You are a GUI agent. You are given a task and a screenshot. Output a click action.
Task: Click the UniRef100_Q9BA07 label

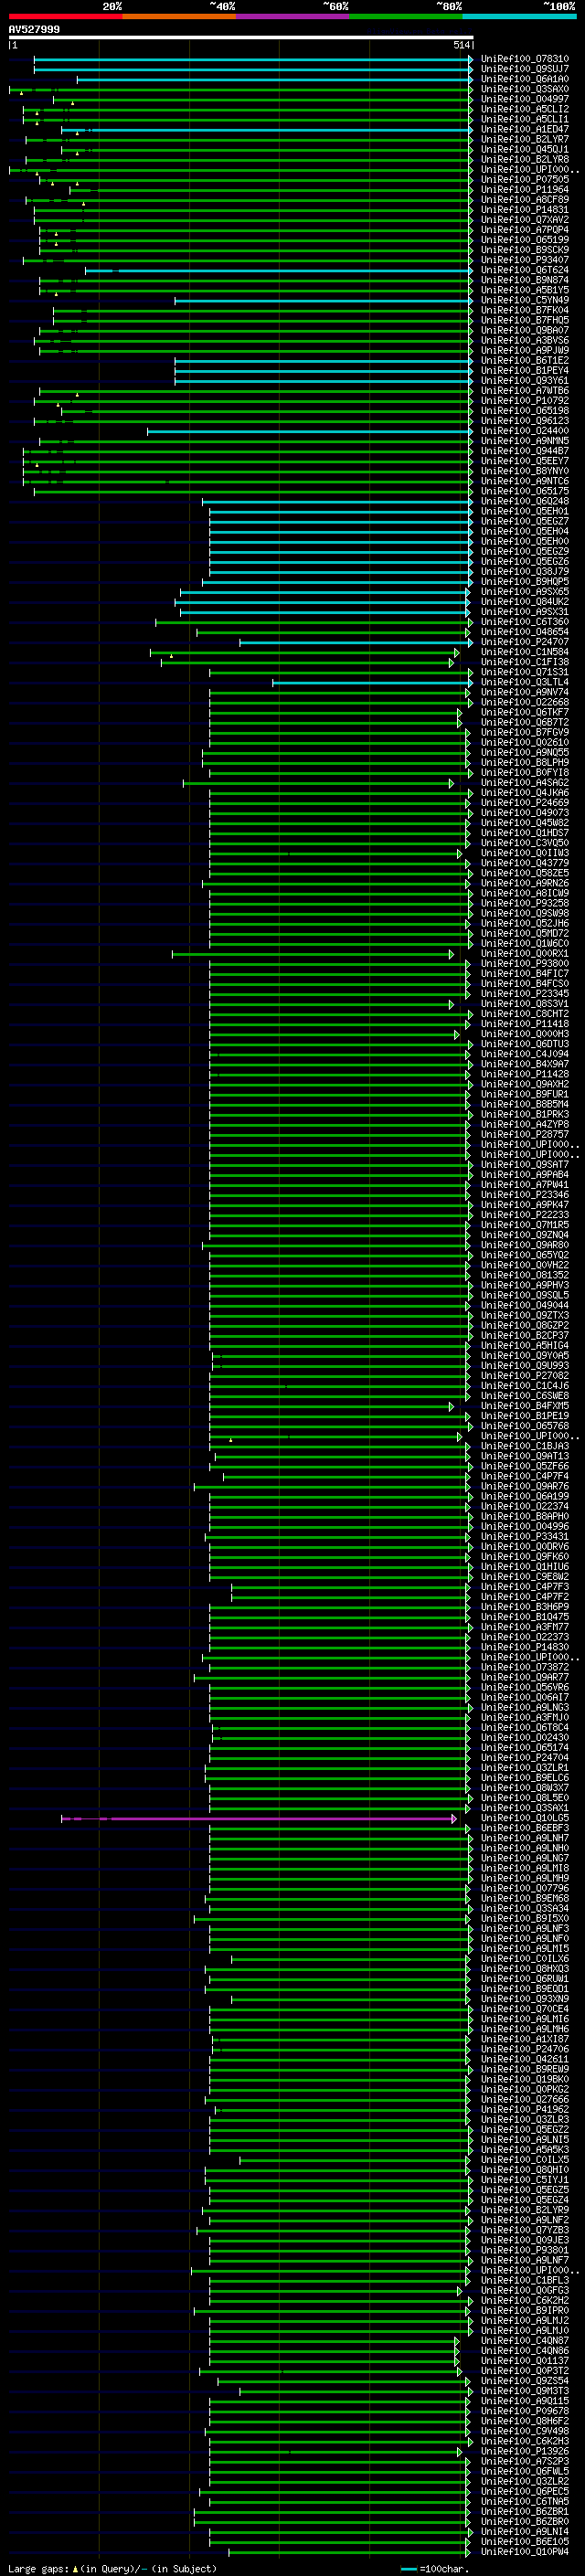[x=525, y=330]
